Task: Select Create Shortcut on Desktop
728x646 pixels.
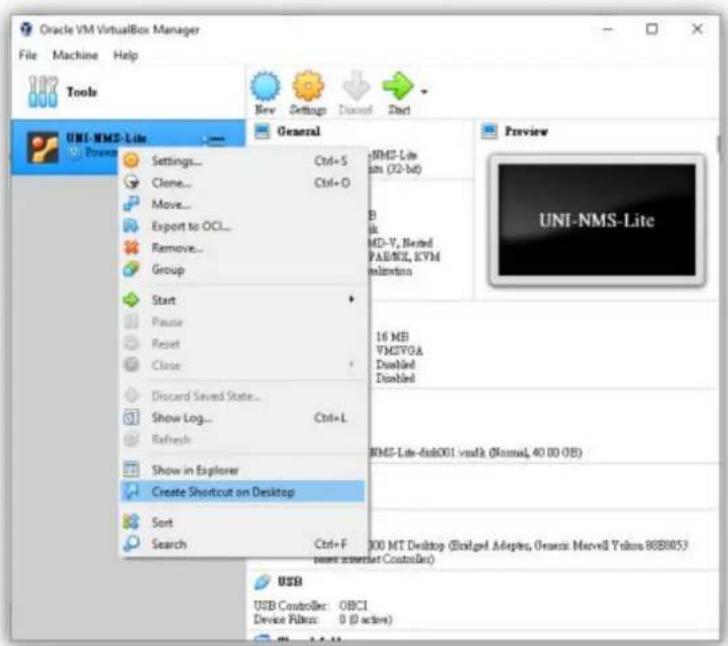Action: pyautogui.click(x=241, y=492)
